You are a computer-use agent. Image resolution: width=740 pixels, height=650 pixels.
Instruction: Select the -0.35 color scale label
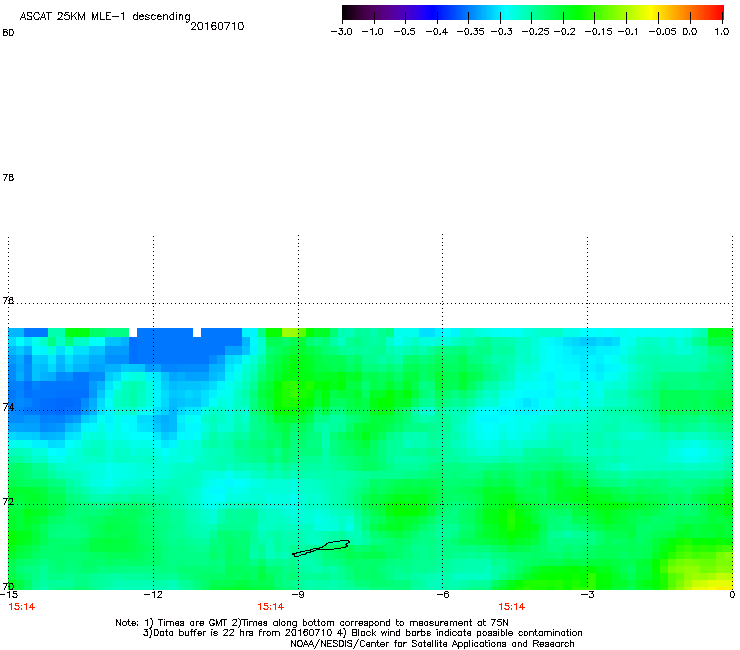pos(470,32)
